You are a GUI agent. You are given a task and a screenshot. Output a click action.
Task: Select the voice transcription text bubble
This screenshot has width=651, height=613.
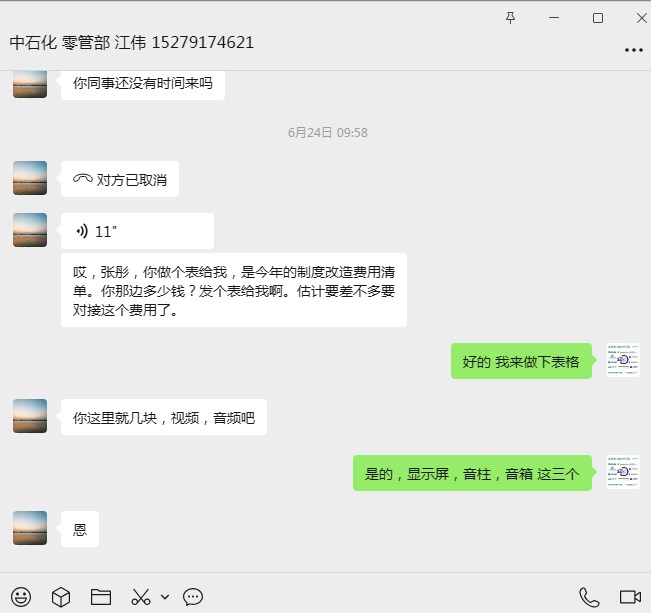[234, 290]
